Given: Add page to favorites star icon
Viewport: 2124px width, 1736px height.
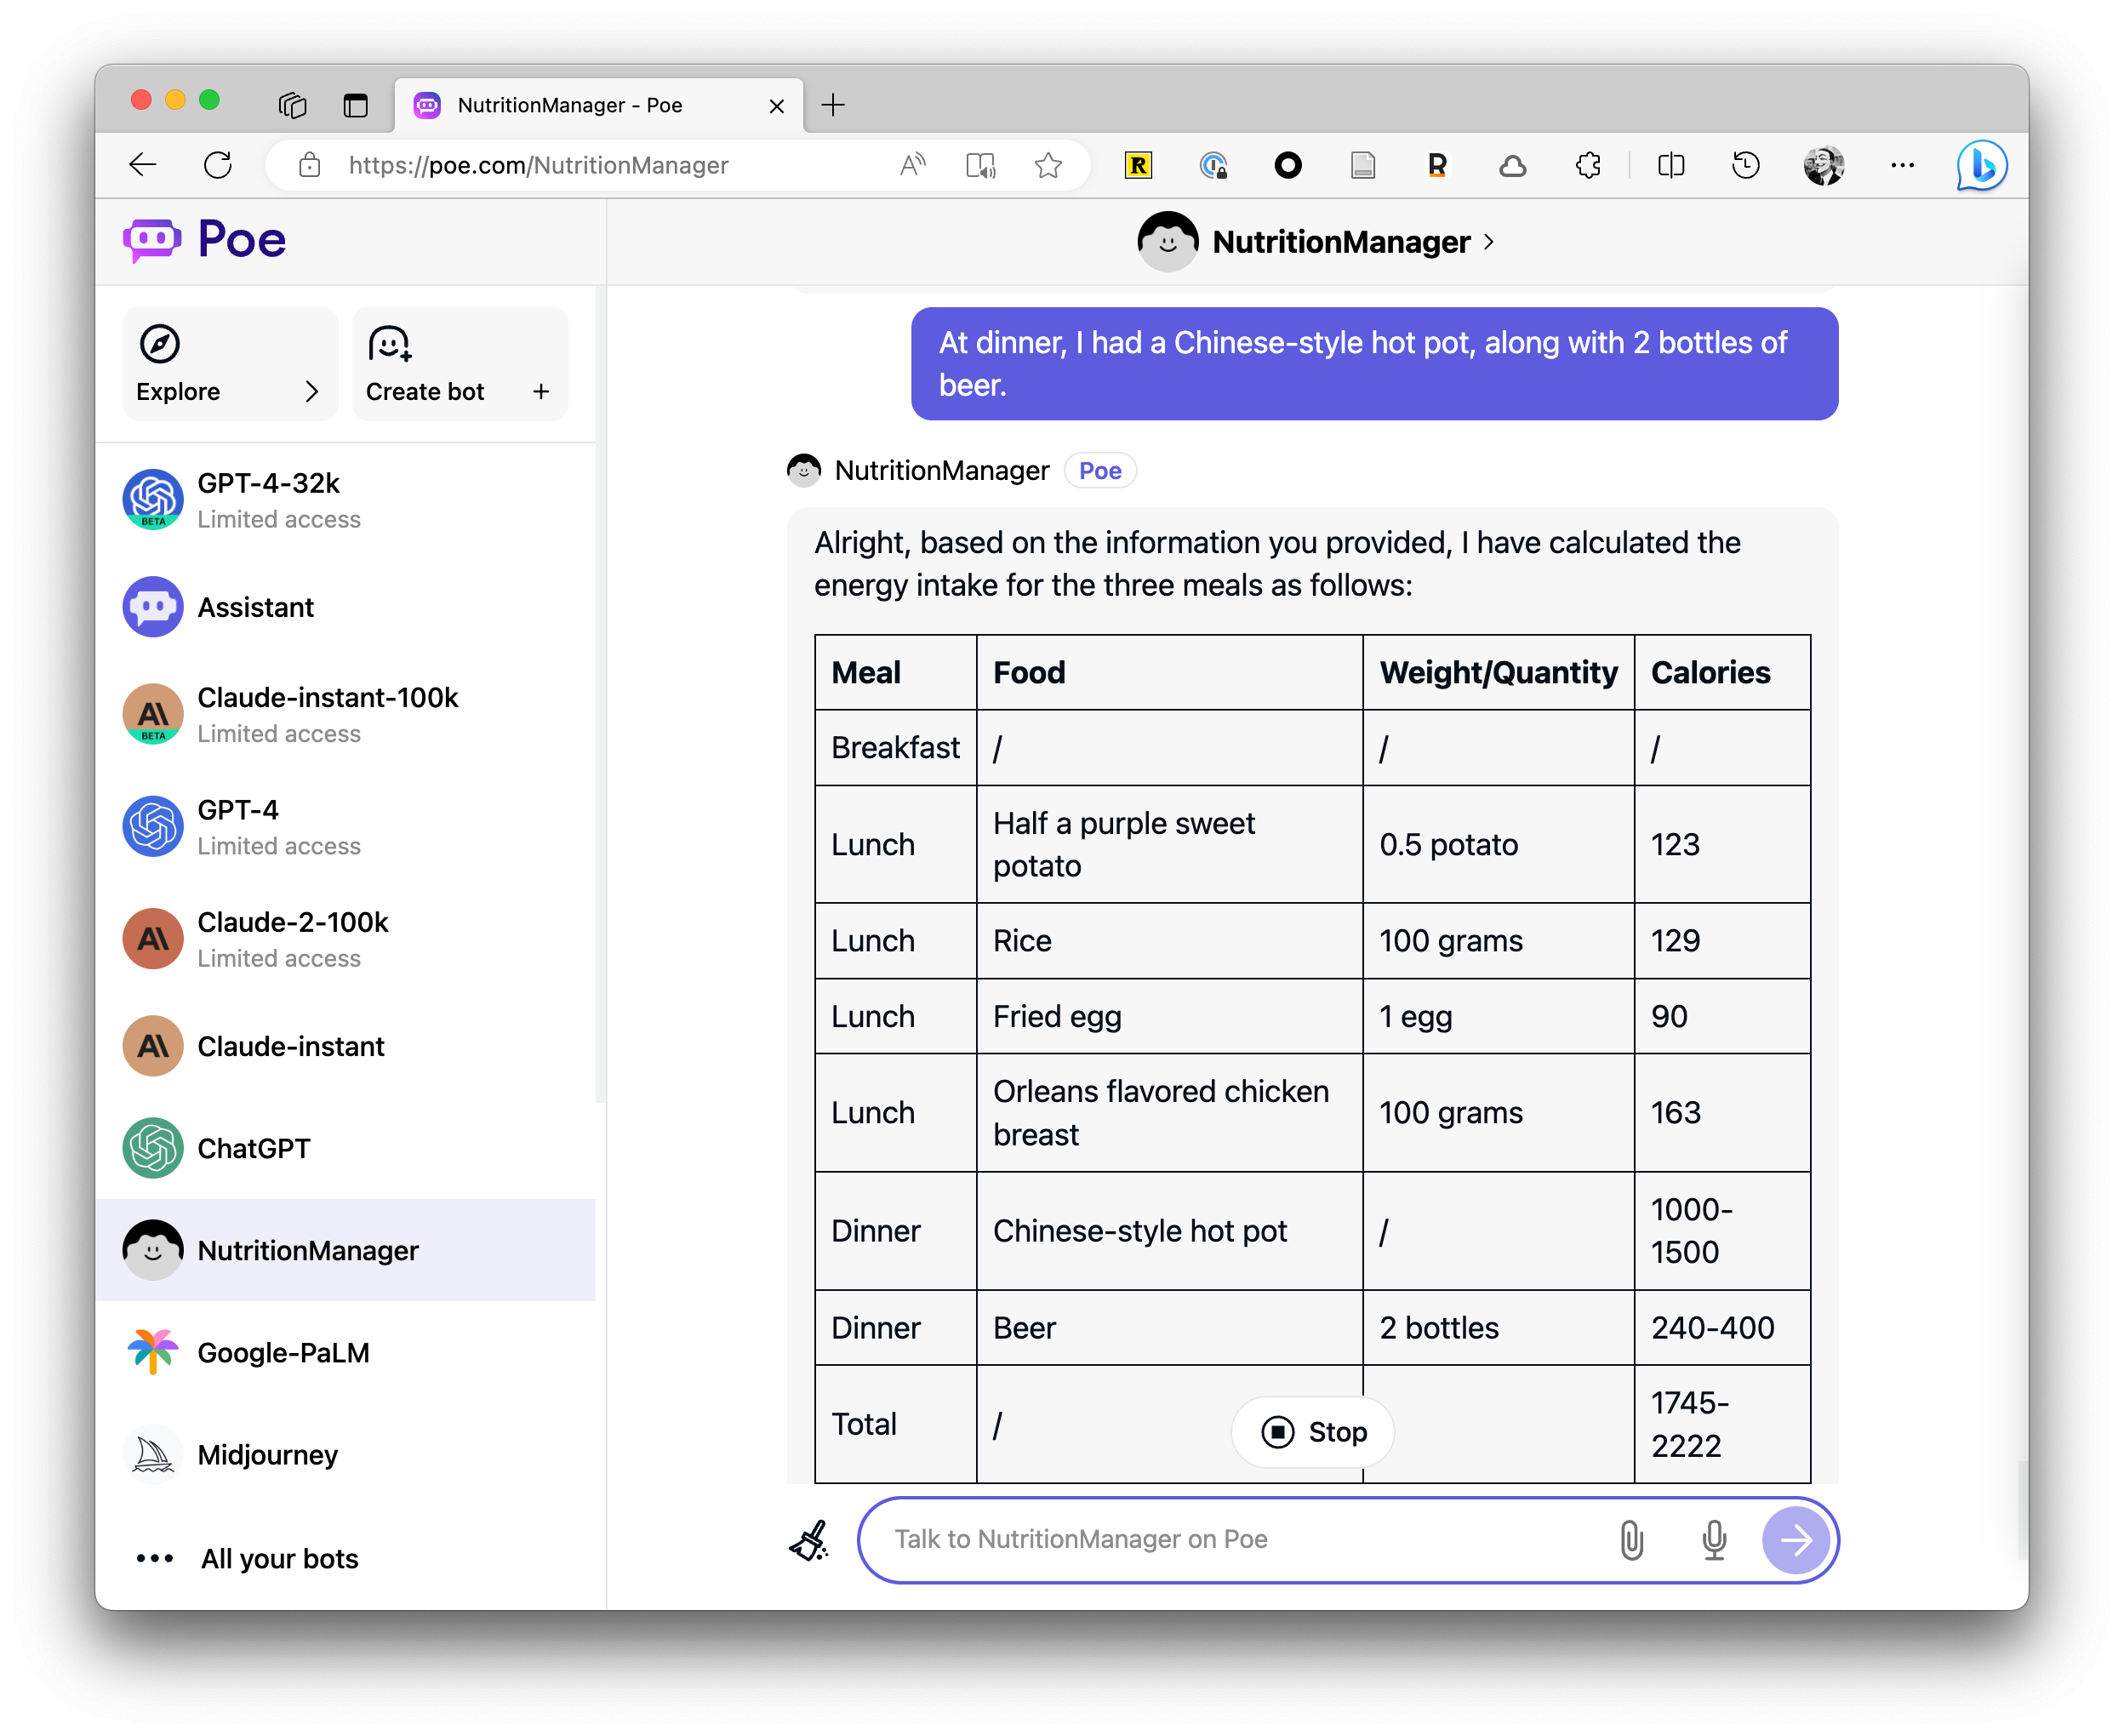Looking at the screenshot, I should pyautogui.click(x=1048, y=165).
